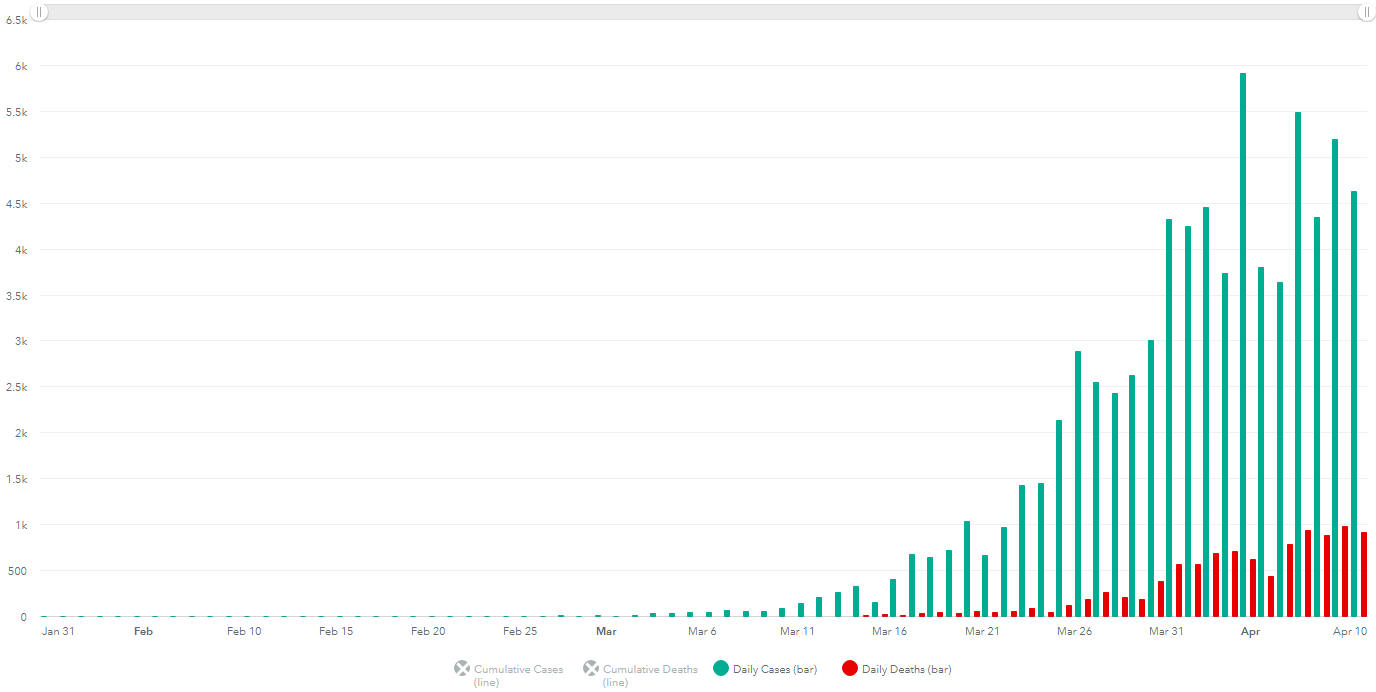
Task: Click the Mar 16 x-axis label
Action: pos(889,632)
